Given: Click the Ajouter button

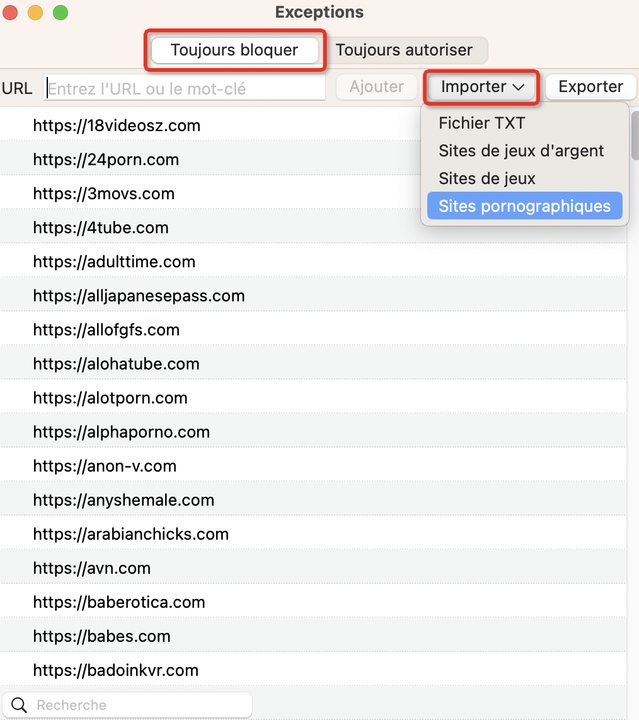Looking at the screenshot, I should click(x=376, y=87).
